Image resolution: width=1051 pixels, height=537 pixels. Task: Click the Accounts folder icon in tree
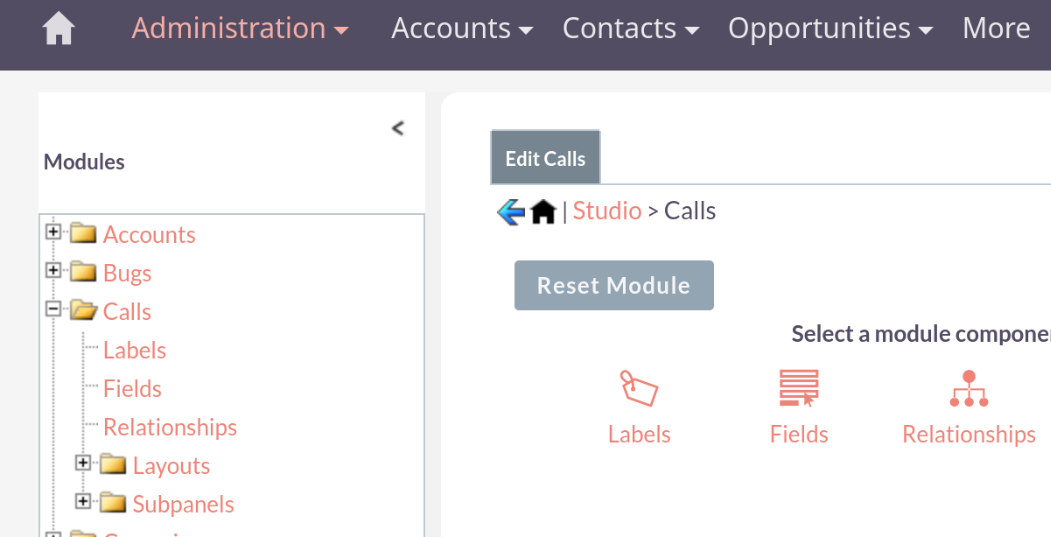tap(83, 233)
